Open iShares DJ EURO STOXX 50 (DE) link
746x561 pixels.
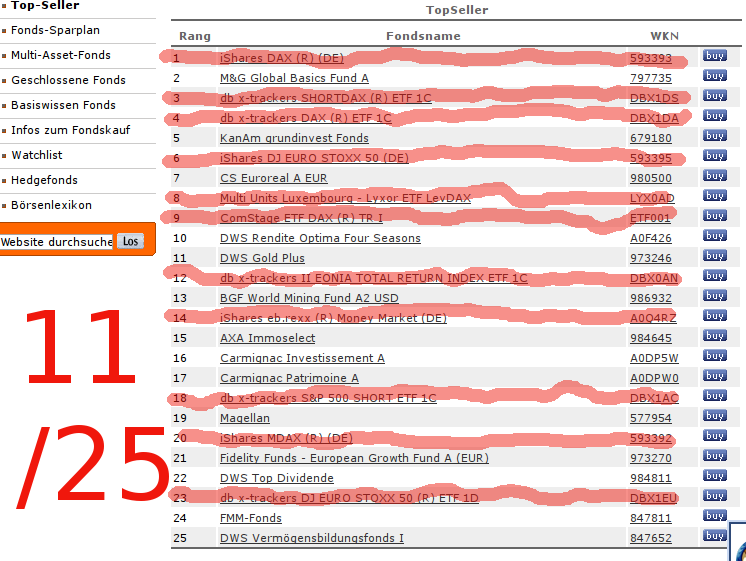pos(314,158)
